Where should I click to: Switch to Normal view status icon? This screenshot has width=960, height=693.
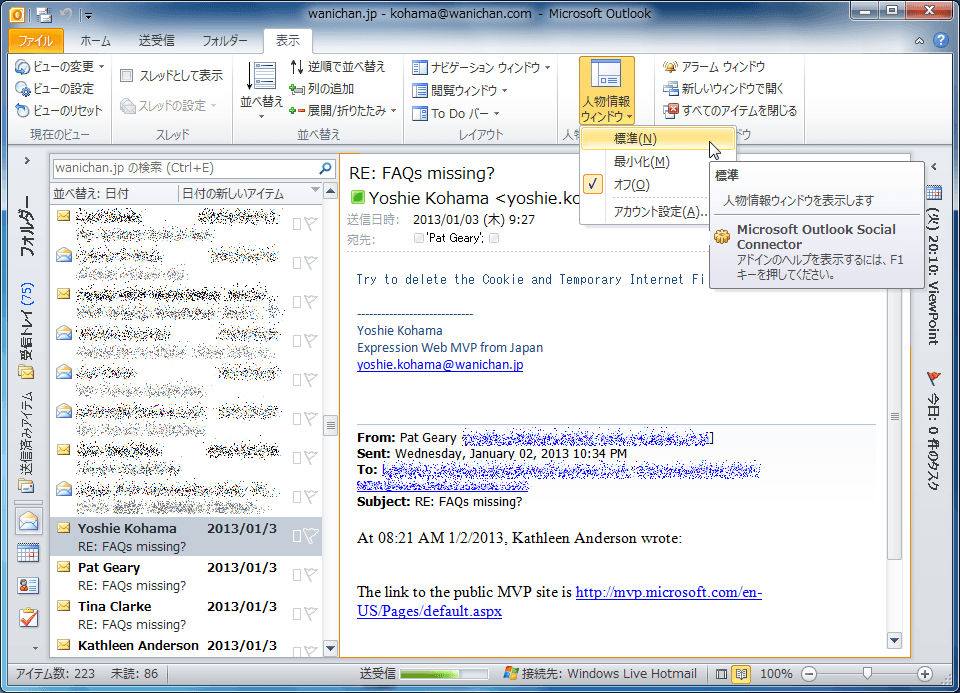click(x=722, y=674)
